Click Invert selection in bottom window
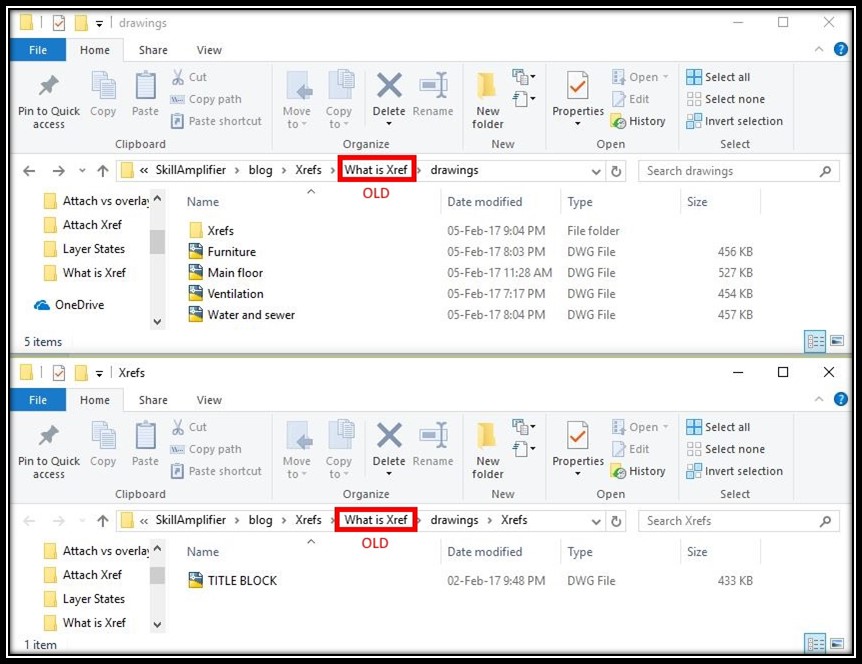 click(734, 471)
